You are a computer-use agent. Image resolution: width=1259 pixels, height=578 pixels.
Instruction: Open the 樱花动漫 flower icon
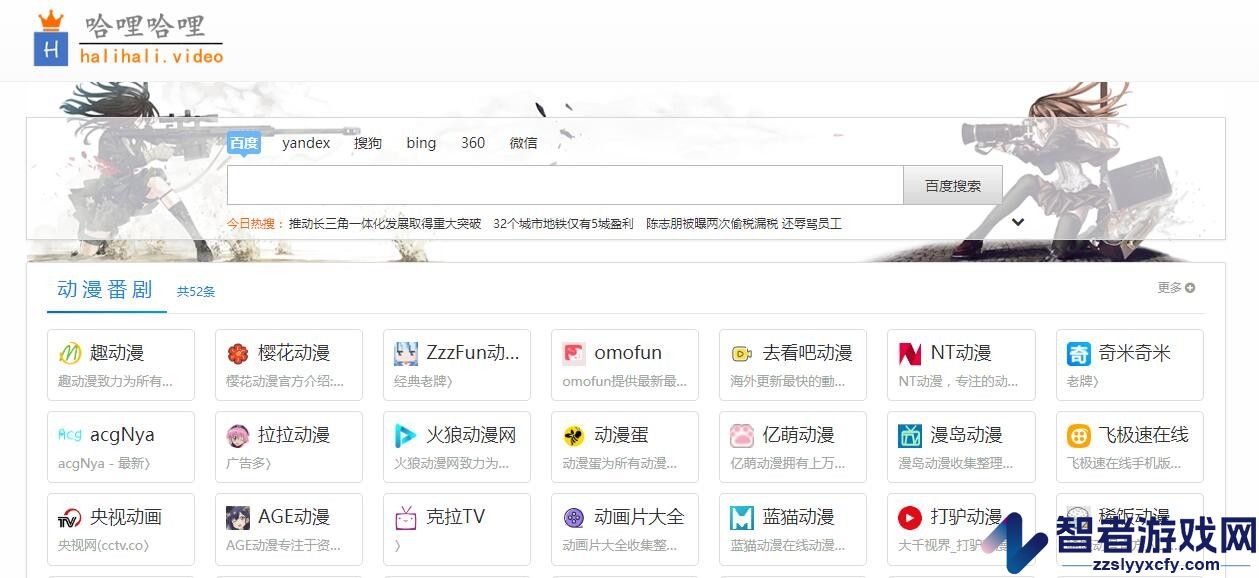[x=238, y=353]
